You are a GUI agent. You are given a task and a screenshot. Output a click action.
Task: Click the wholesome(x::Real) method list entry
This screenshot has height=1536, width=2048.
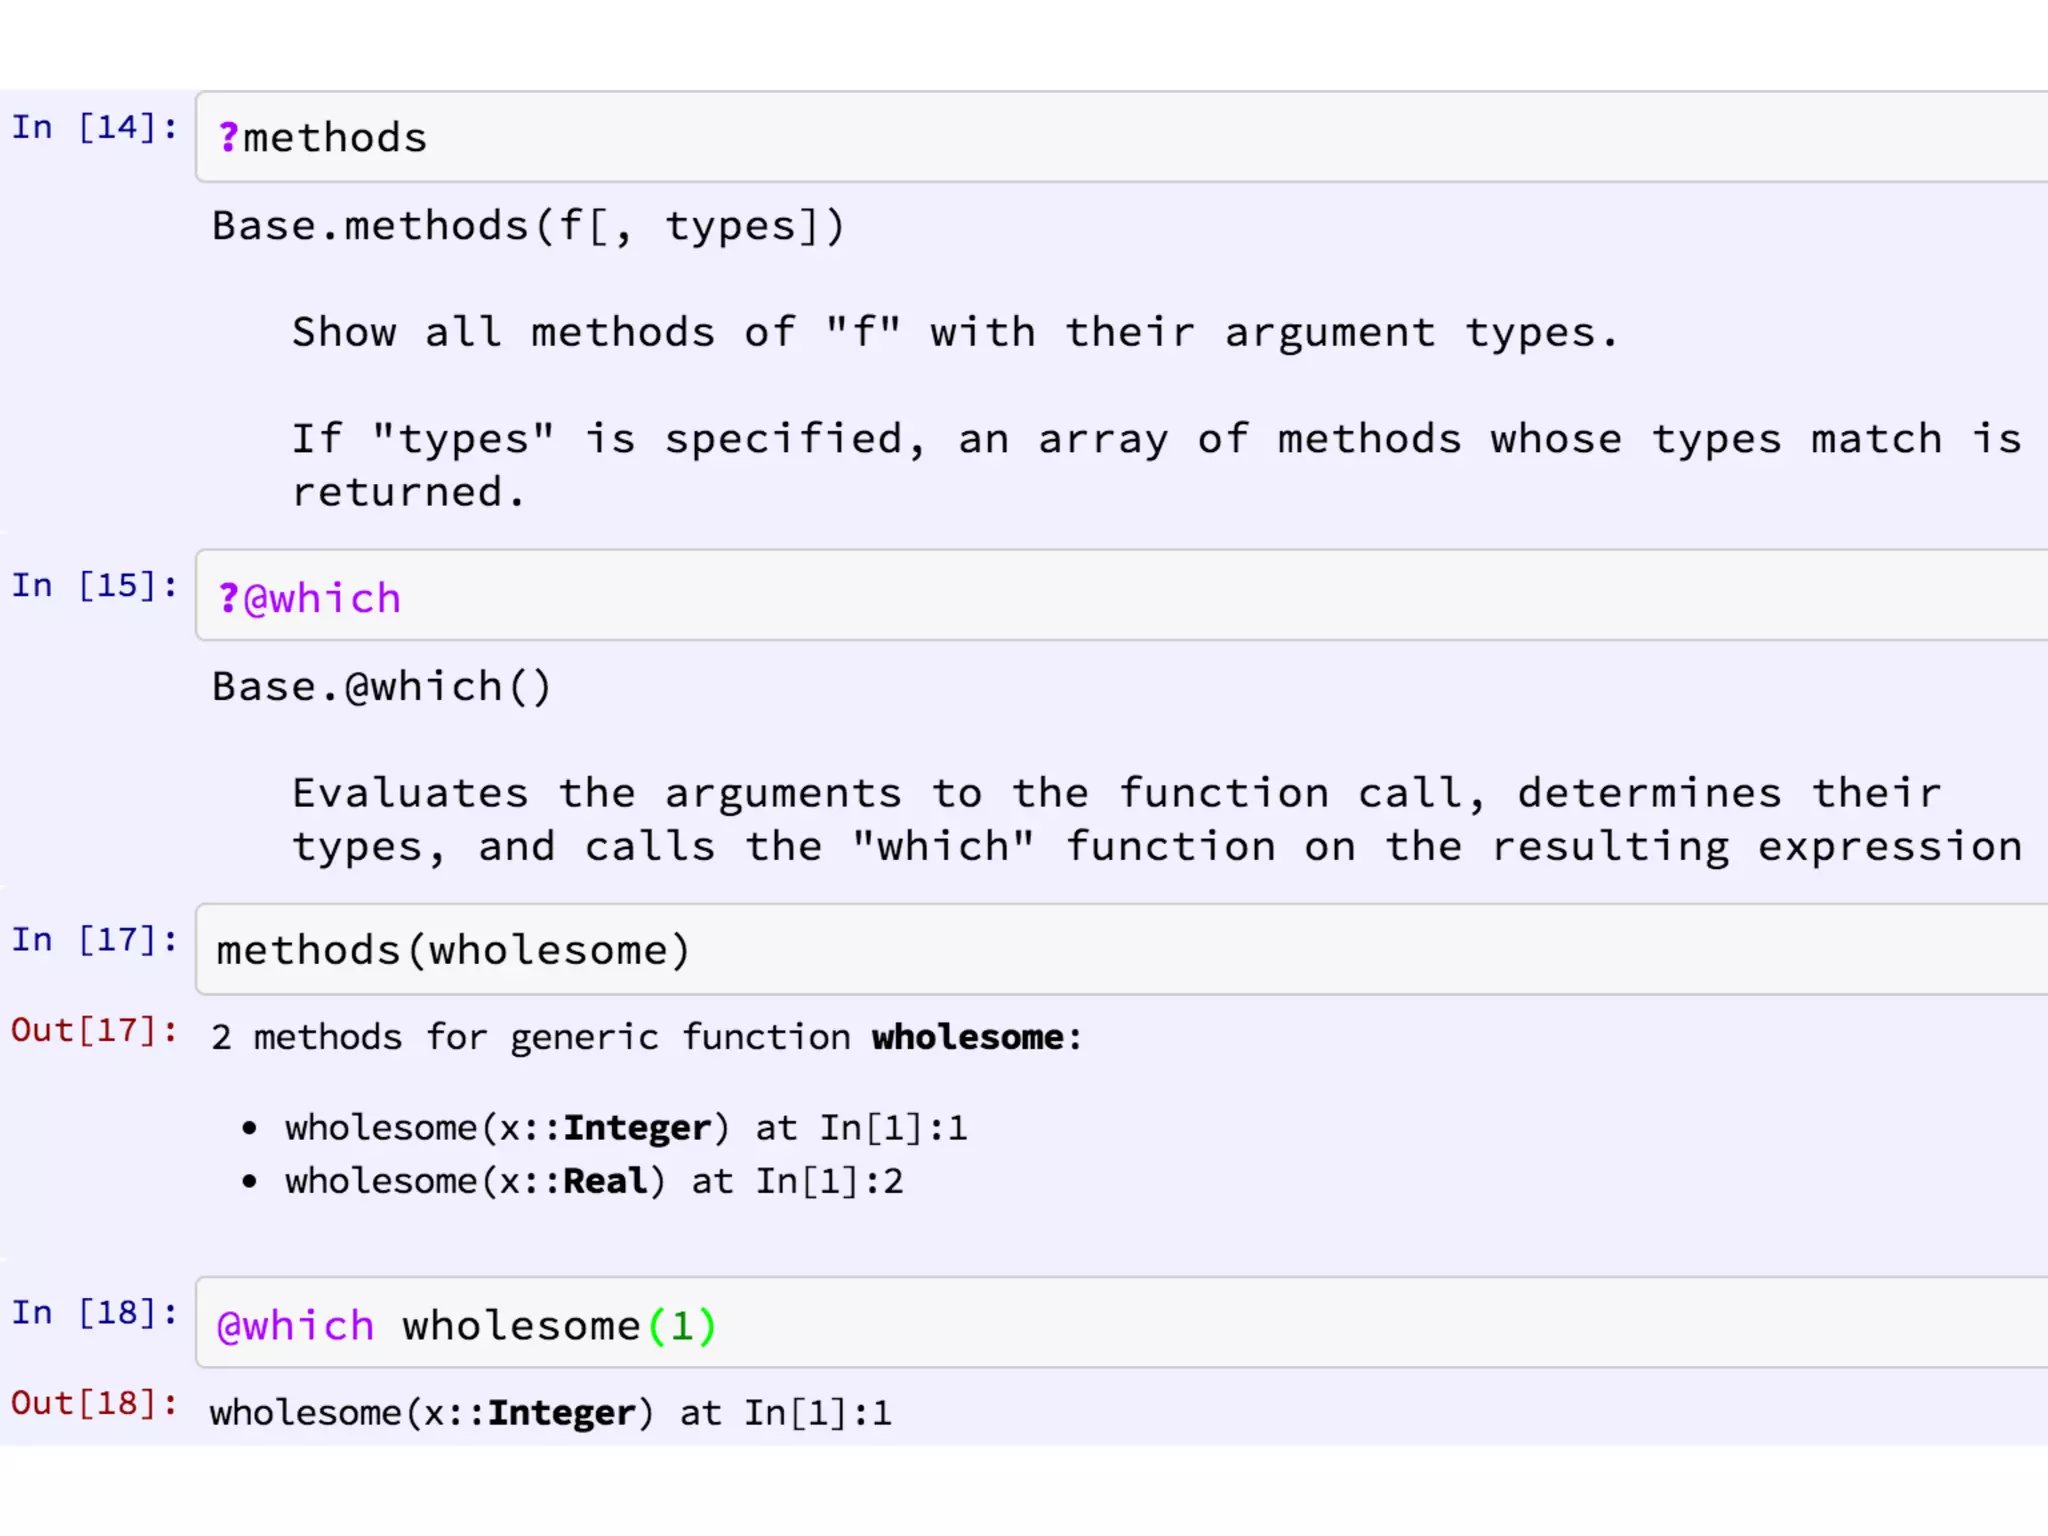(x=474, y=1181)
